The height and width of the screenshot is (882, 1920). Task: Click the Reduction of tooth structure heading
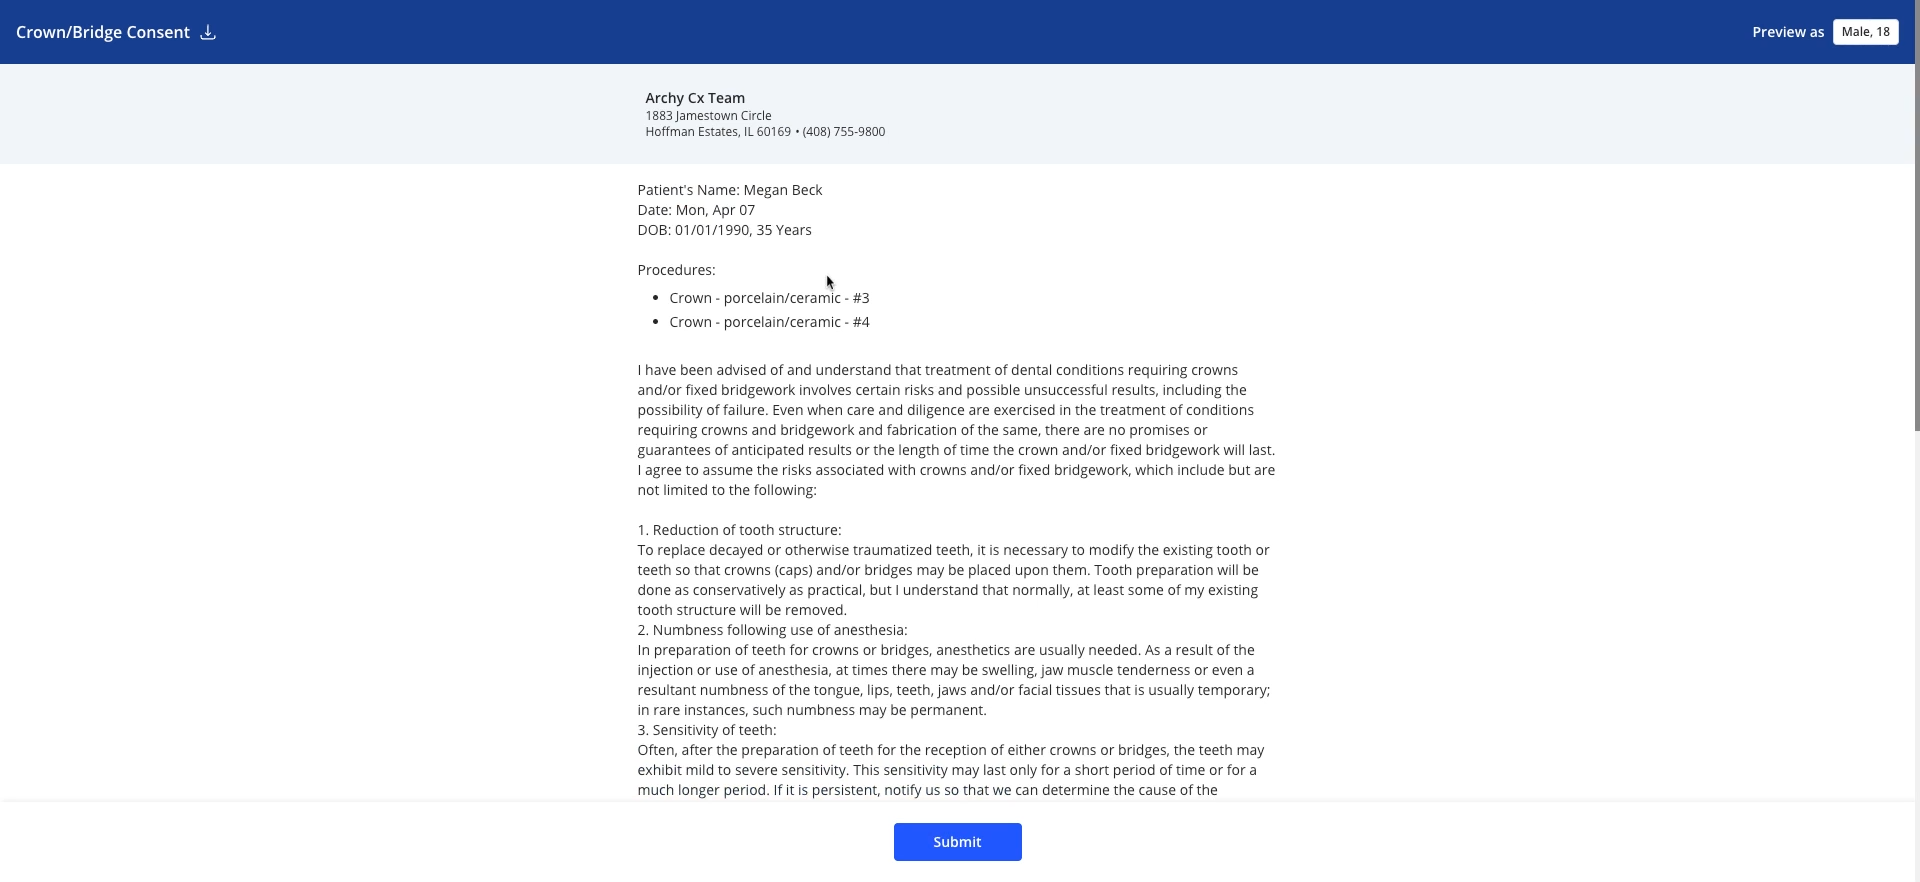coord(739,530)
